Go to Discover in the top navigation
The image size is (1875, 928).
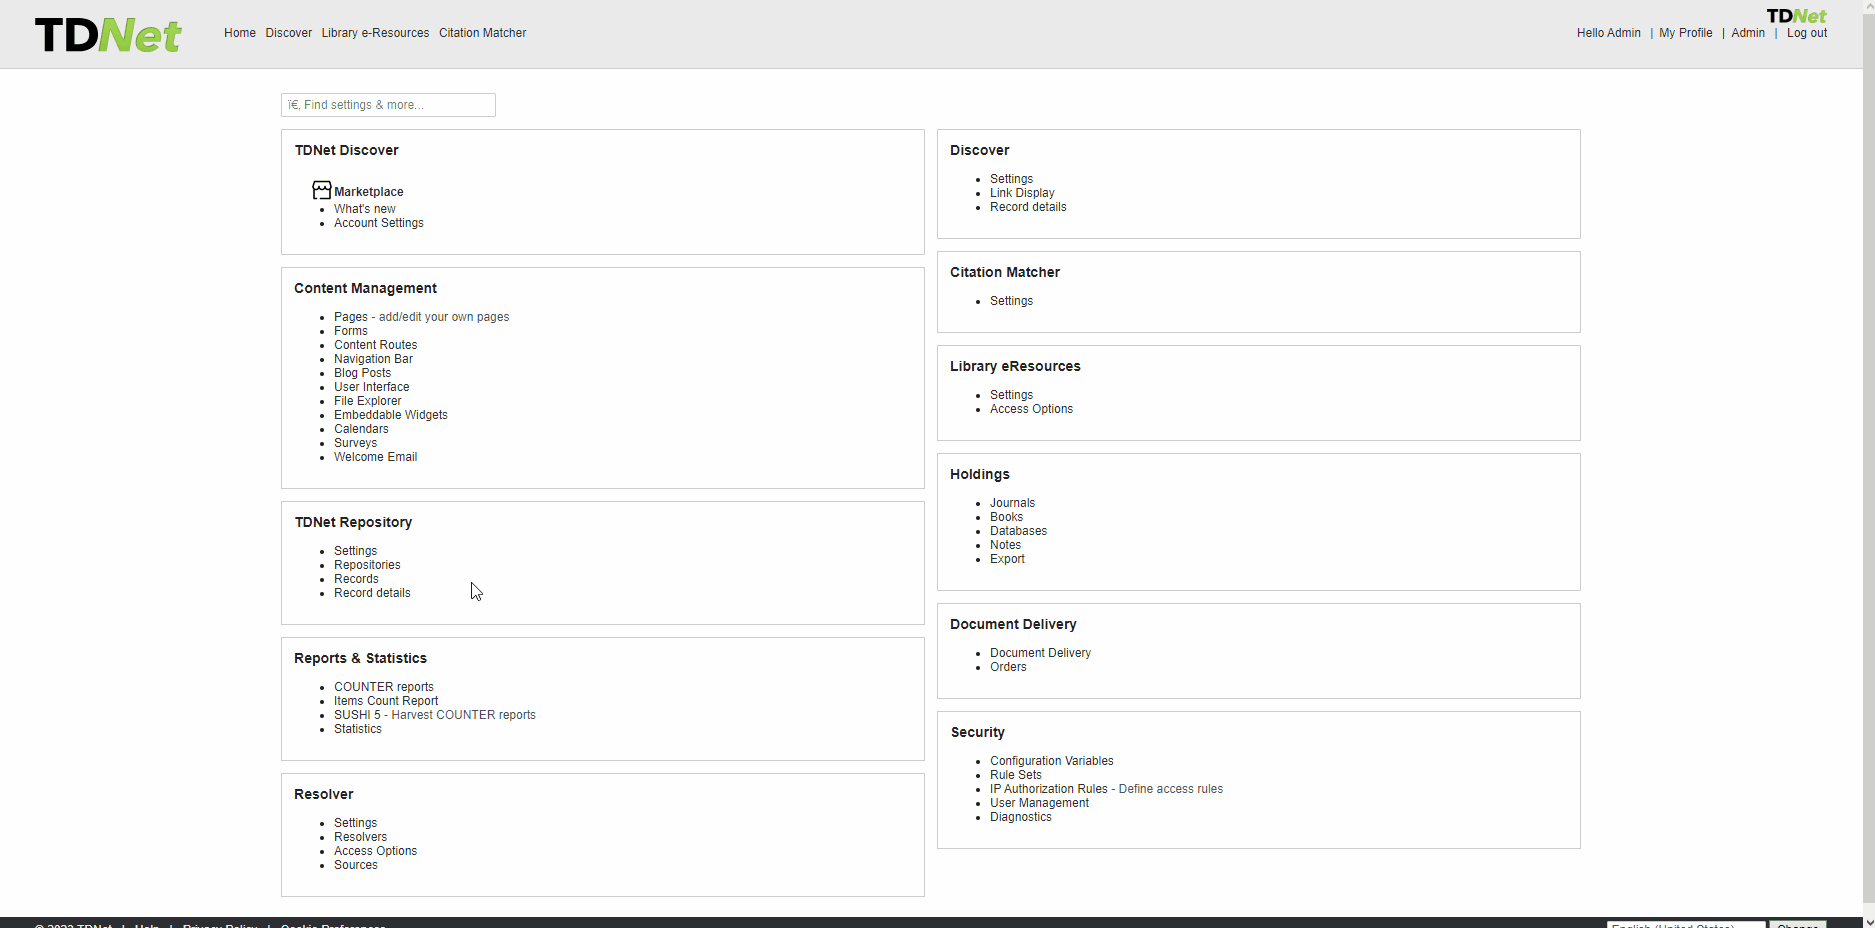click(289, 33)
